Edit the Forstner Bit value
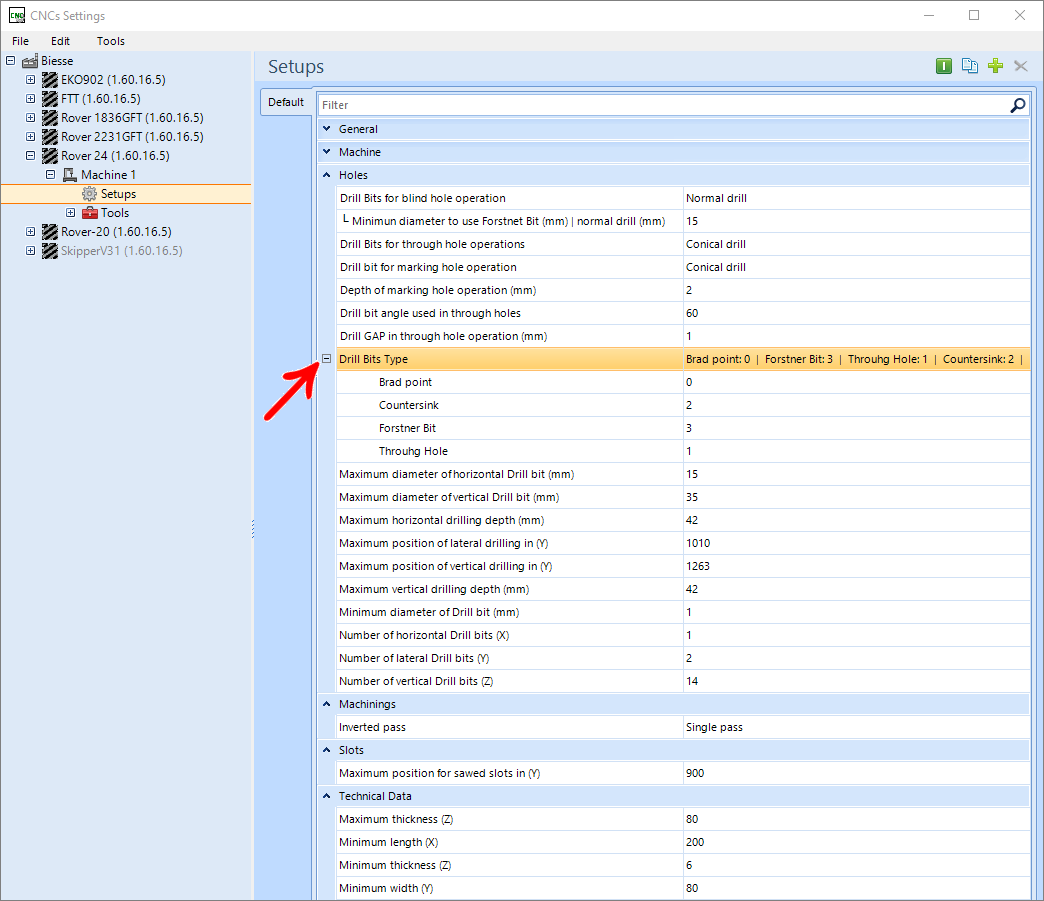This screenshot has height=901, width=1044. [x=856, y=428]
